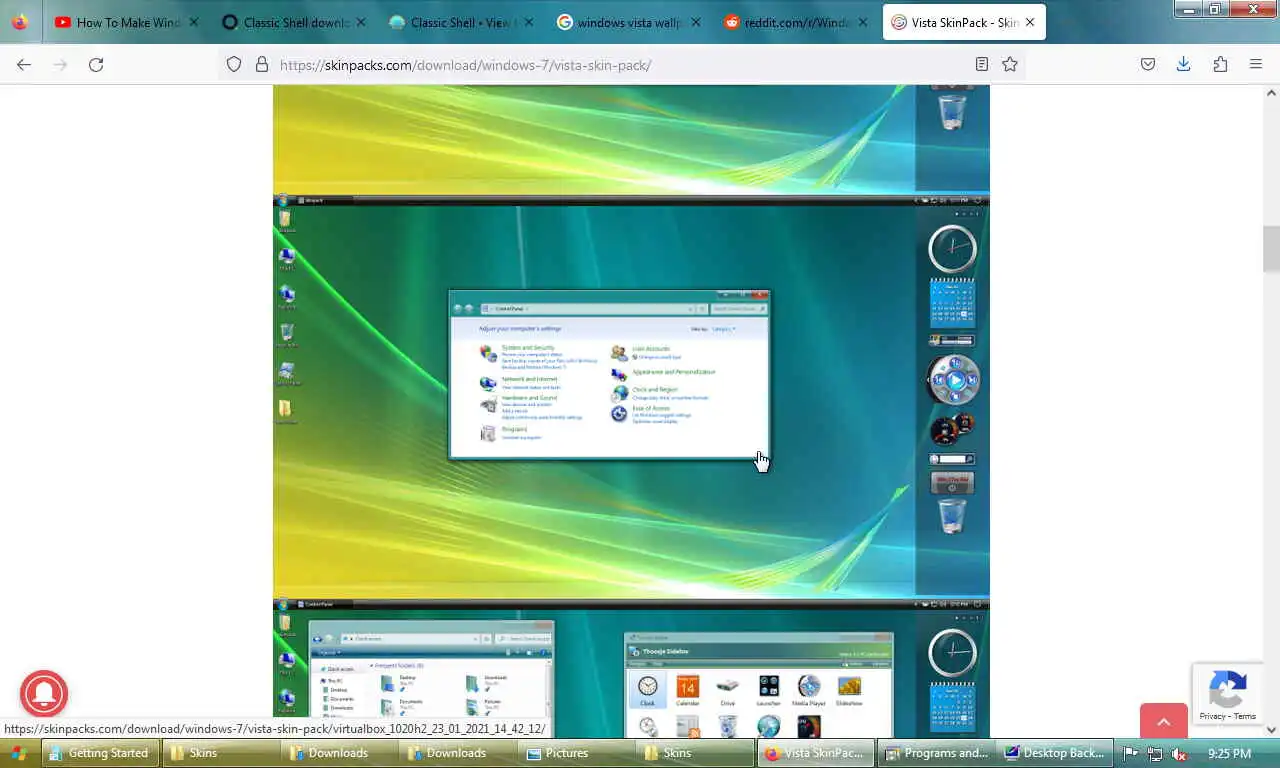Open the Firefox application hamburger menu
The image size is (1280, 768).
point(1256,64)
